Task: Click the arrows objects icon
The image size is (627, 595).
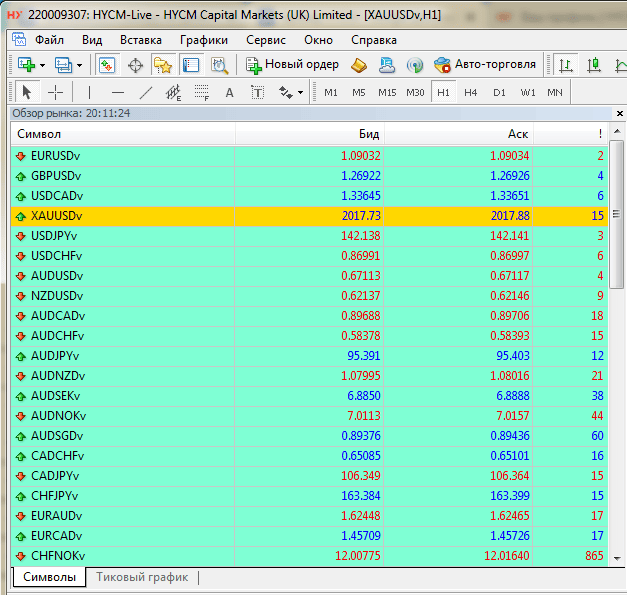Action: pos(286,92)
